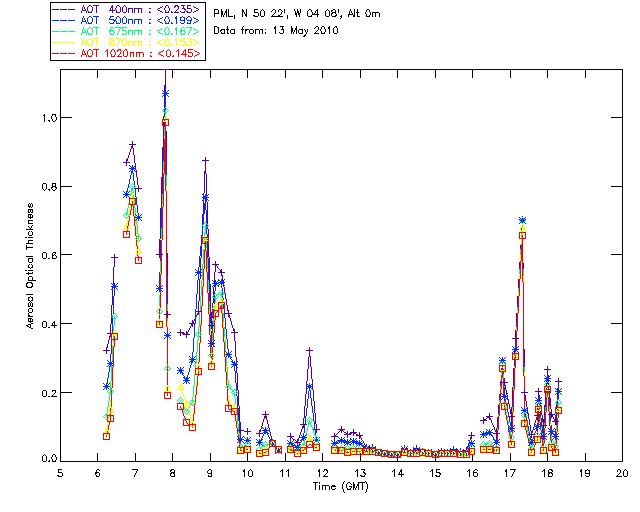The image size is (640, 512).
Task: Click the AOT 1020nm legend entry
Action: (127, 53)
